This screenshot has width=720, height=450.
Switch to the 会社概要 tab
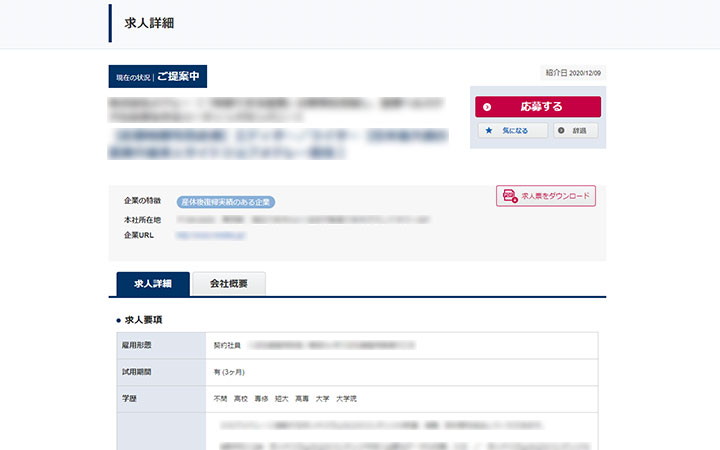pyautogui.click(x=229, y=284)
